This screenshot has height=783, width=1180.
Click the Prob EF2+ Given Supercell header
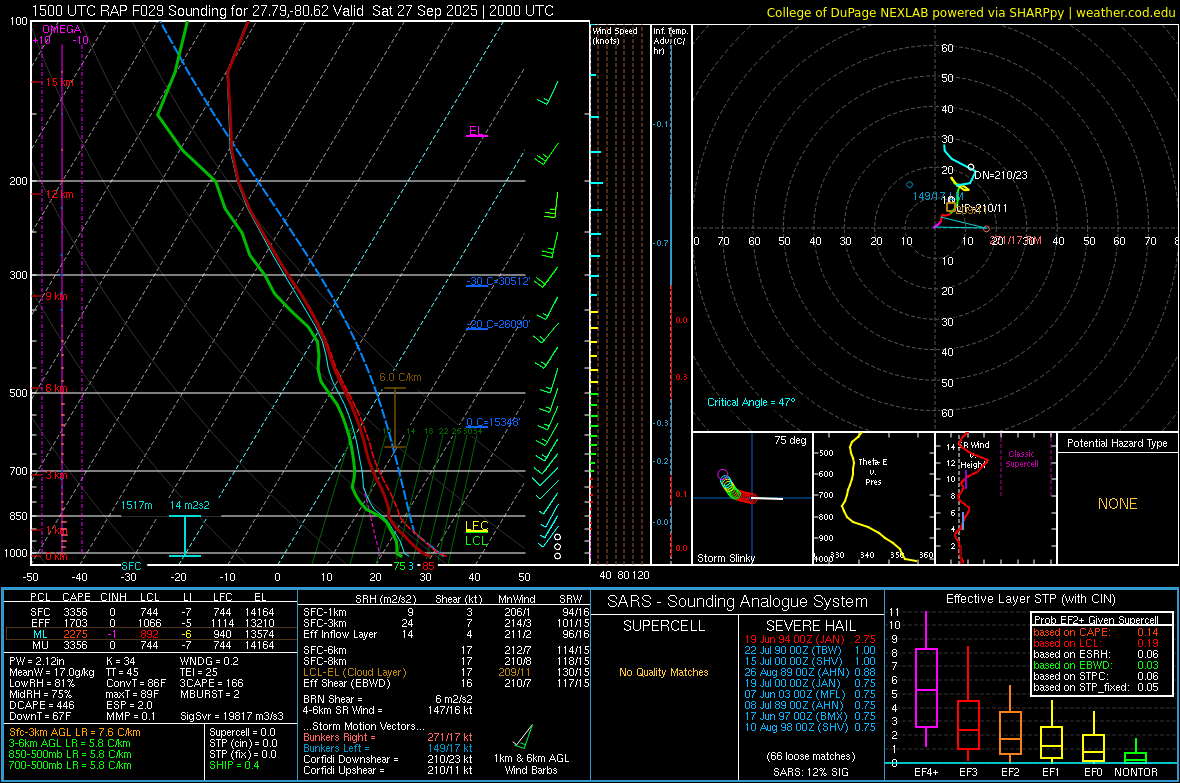coord(1096,620)
